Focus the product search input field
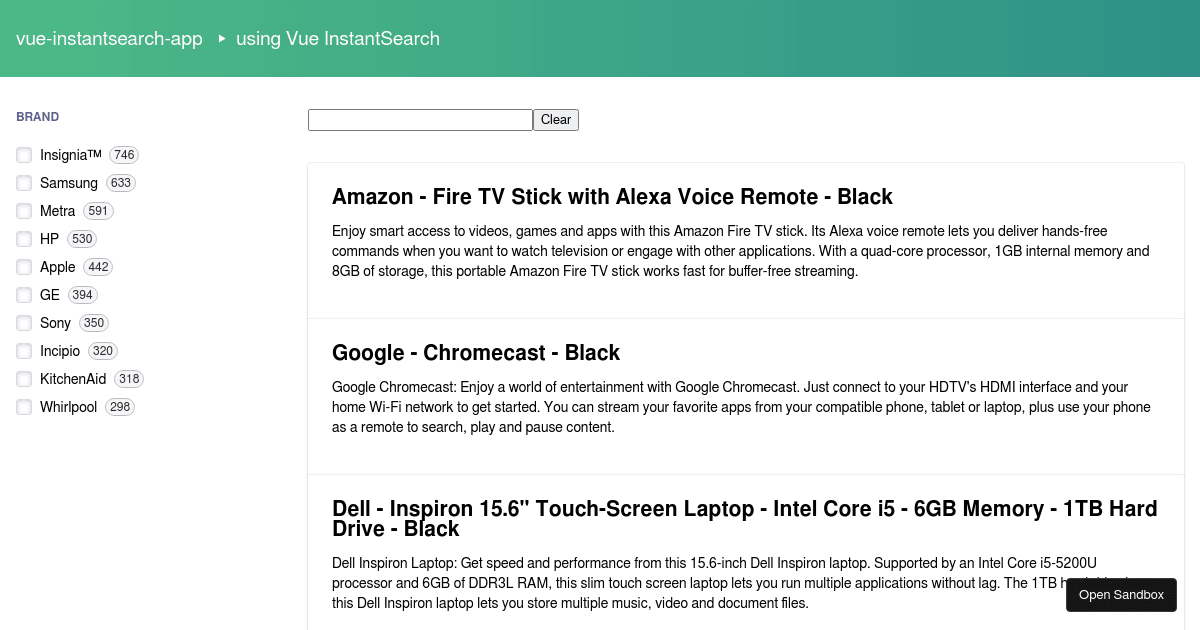 pyautogui.click(x=420, y=120)
